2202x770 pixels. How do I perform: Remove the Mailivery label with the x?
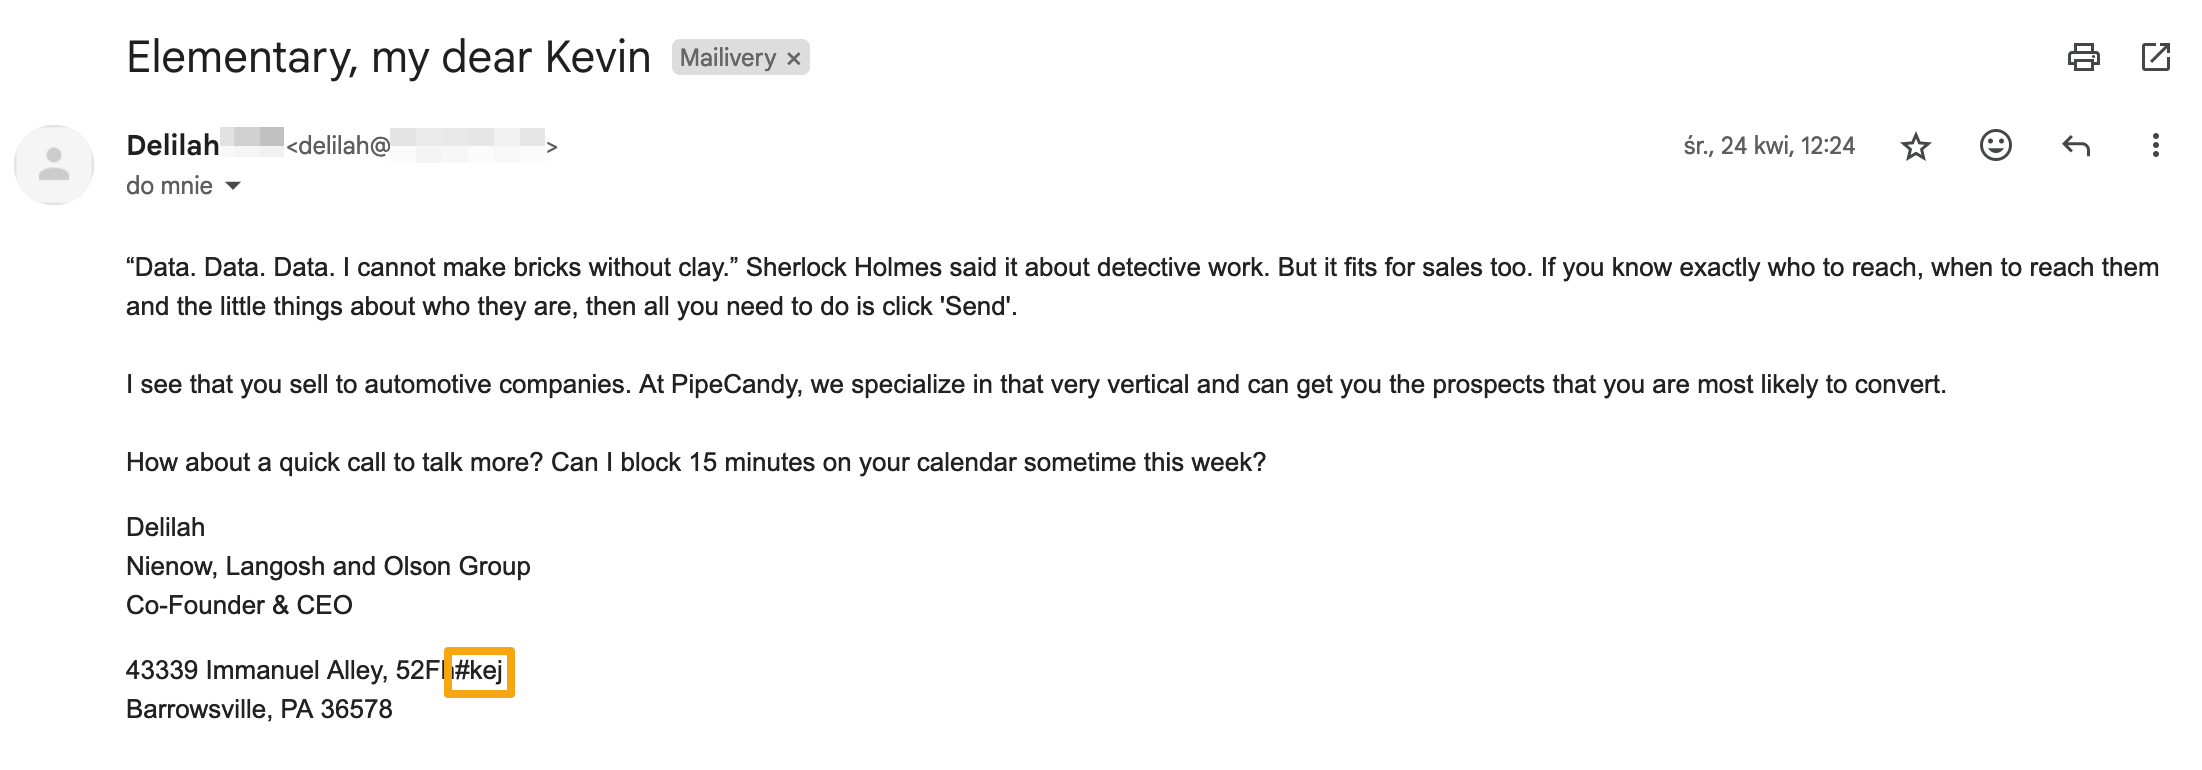tap(794, 59)
